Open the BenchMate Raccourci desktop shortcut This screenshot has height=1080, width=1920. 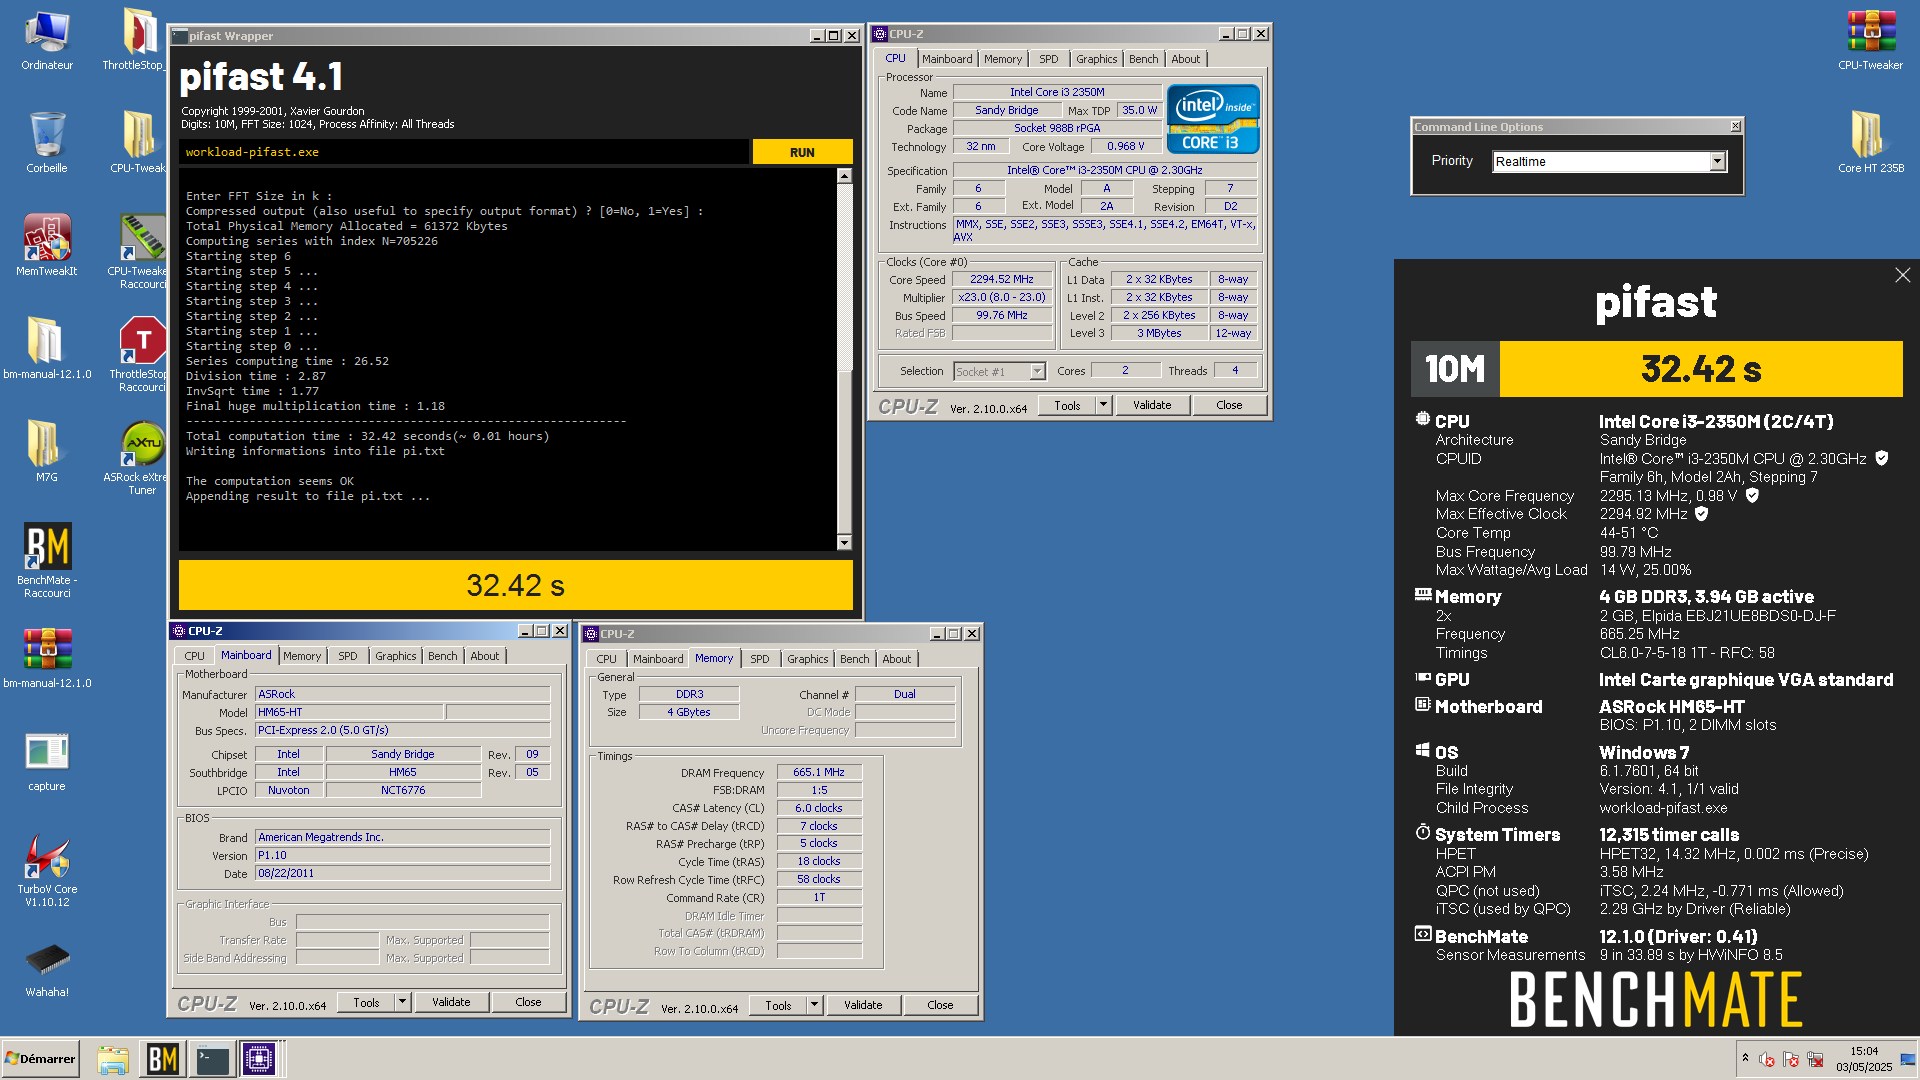tap(47, 560)
